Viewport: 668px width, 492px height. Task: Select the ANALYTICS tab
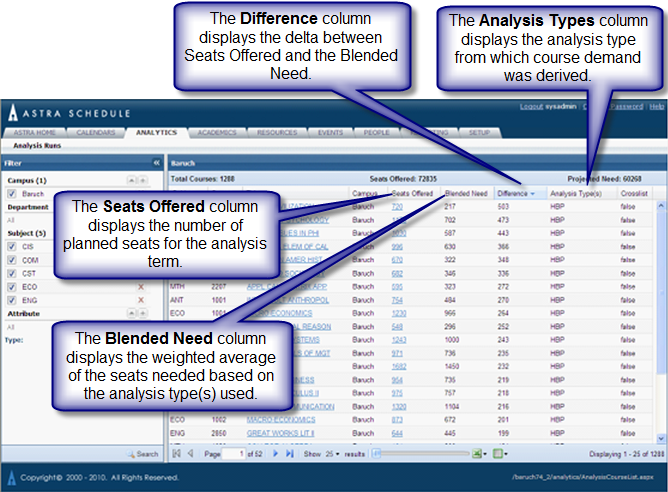[156, 132]
